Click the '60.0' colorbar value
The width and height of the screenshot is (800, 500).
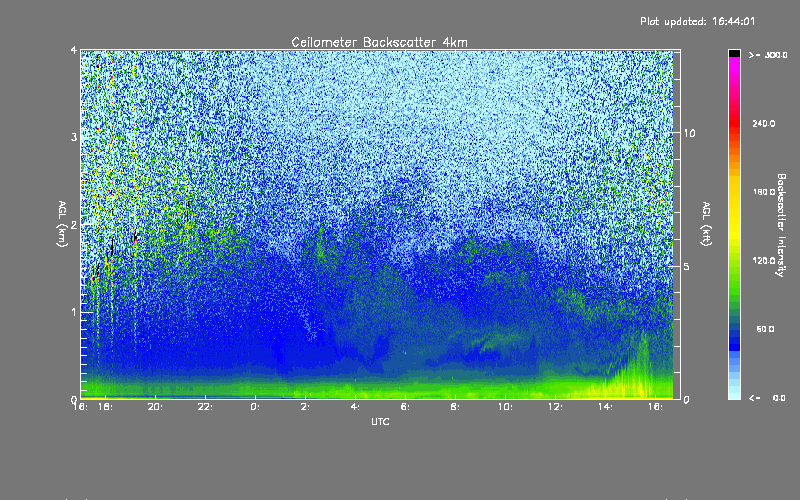[x=765, y=330]
